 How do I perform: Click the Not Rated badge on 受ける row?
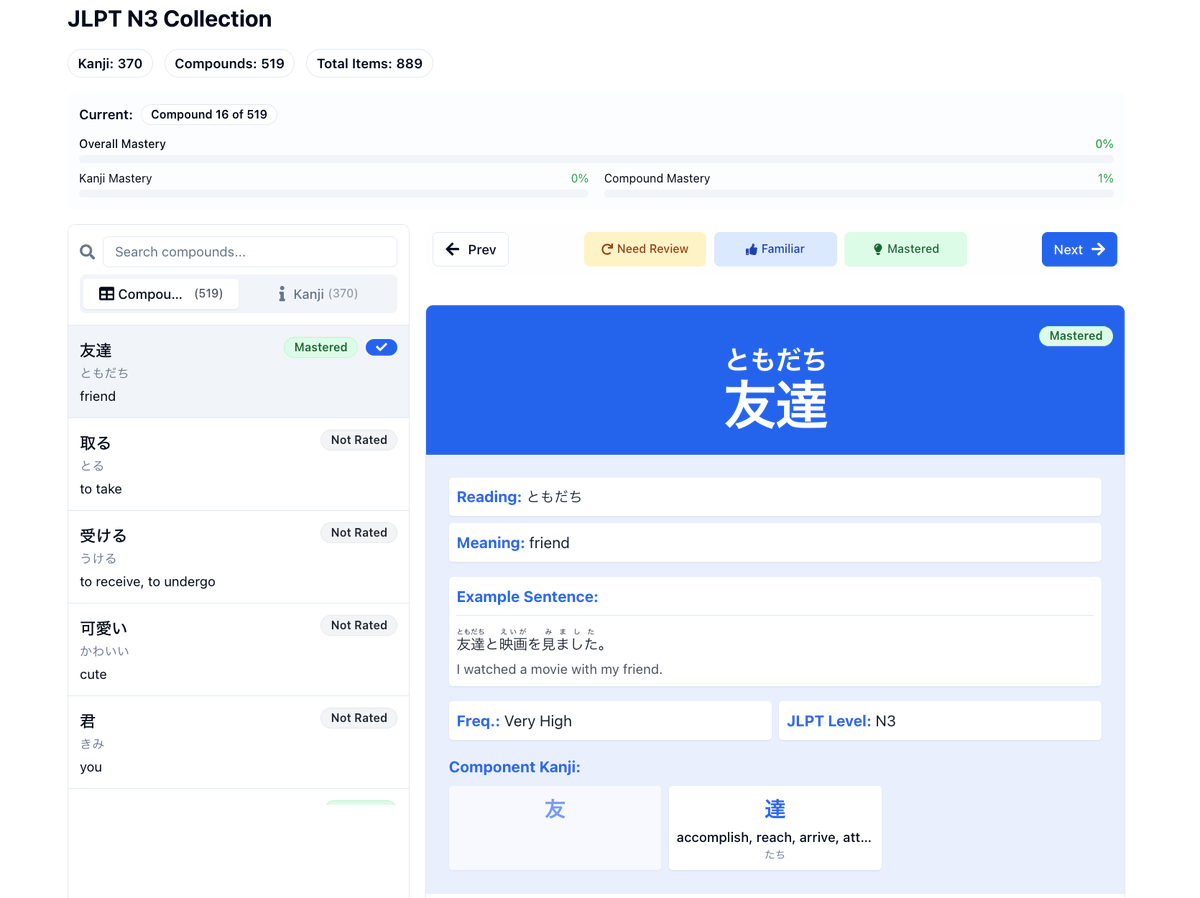coord(359,533)
